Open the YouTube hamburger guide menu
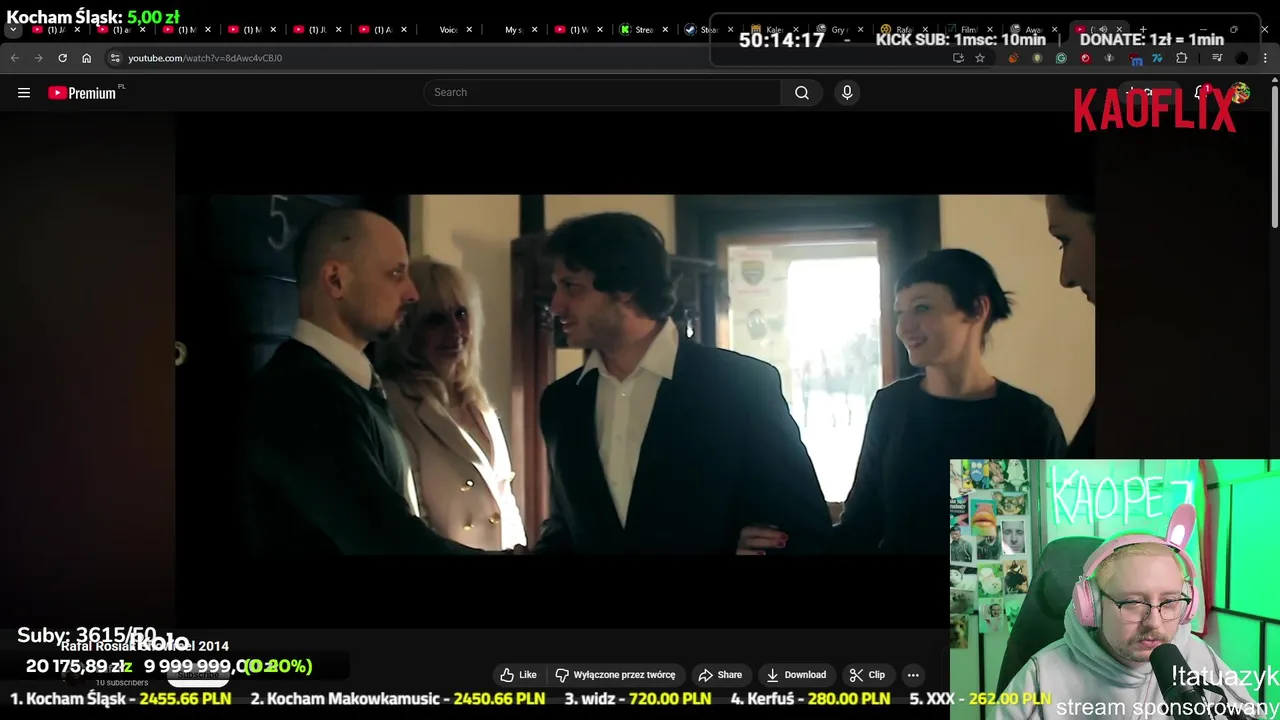Viewport: 1280px width, 720px height. point(24,92)
